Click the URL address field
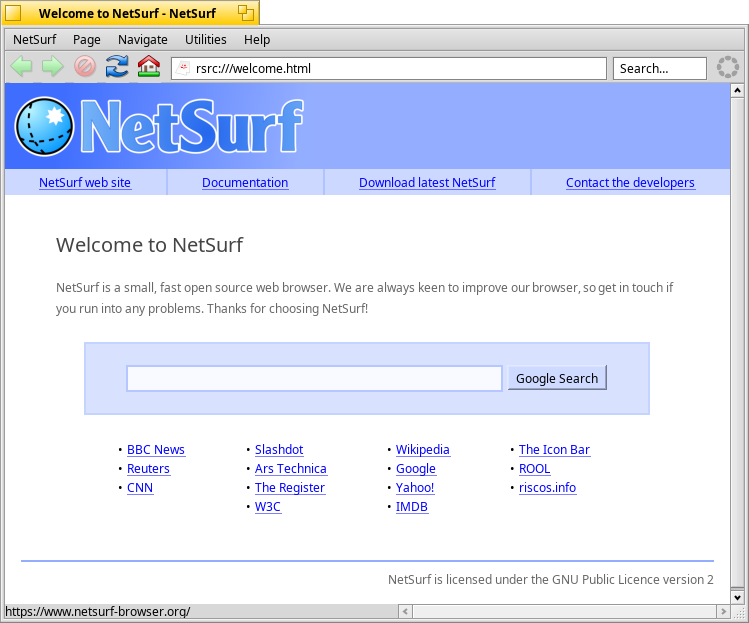This screenshot has height=623, width=749. pyautogui.click(x=389, y=68)
